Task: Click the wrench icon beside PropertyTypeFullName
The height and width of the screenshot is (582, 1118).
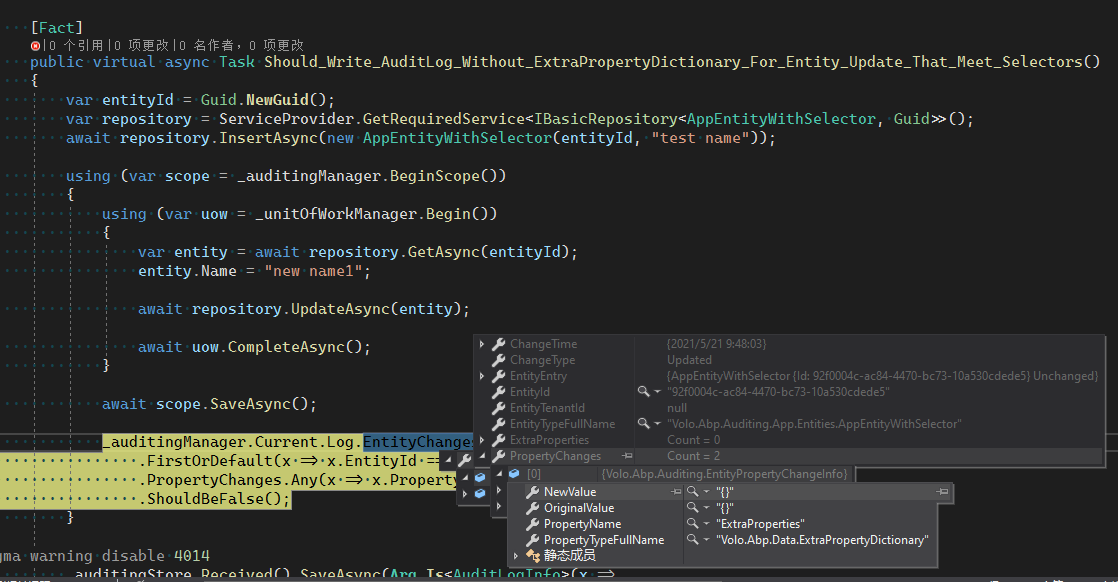Action: (x=533, y=540)
